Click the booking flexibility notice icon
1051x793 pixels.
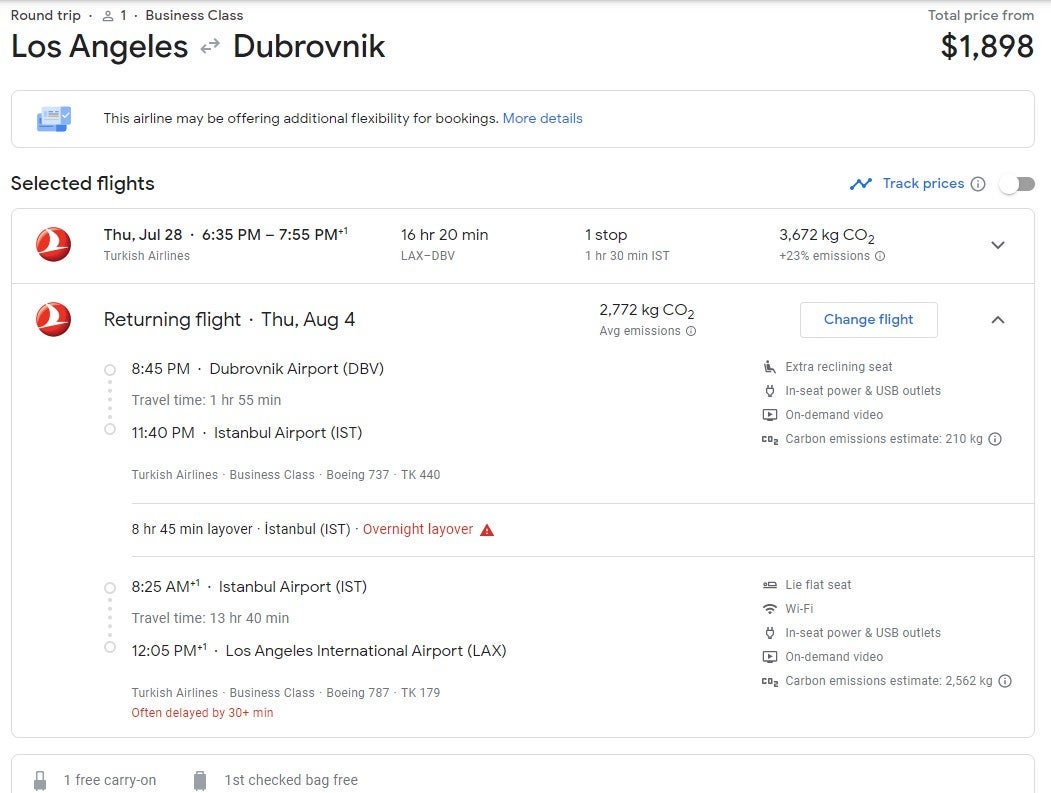click(54, 119)
